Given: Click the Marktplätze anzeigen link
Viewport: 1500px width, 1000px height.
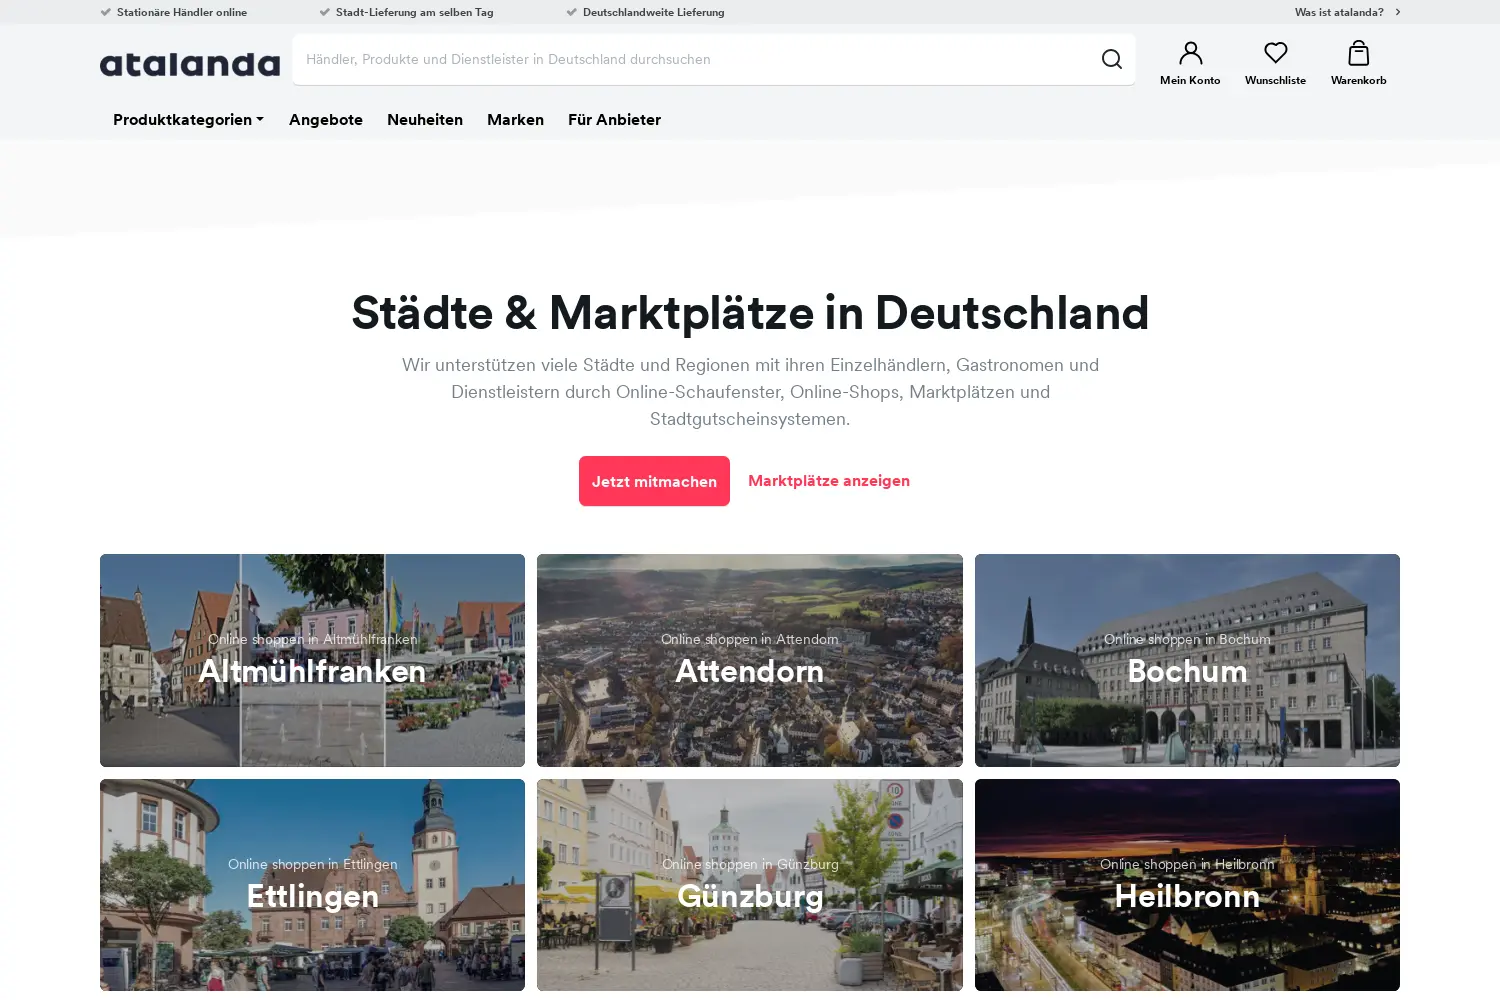Looking at the screenshot, I should (829, 481).
